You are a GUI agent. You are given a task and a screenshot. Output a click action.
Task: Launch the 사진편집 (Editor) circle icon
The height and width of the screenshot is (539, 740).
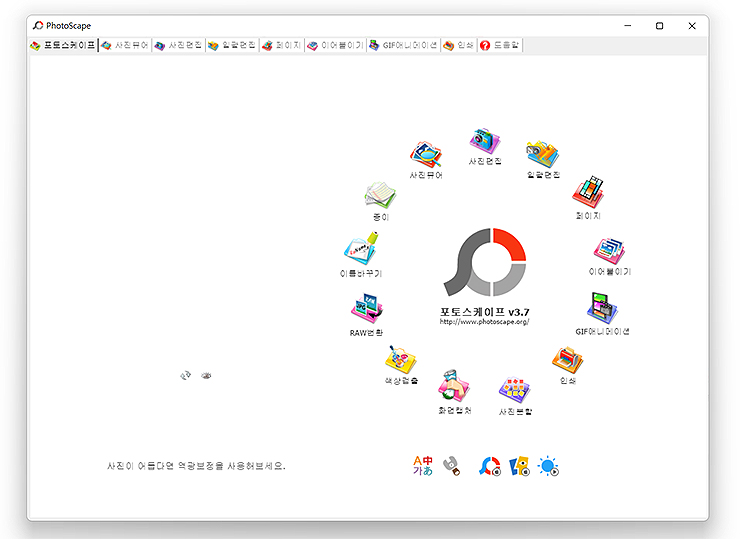tap(485, 141)
